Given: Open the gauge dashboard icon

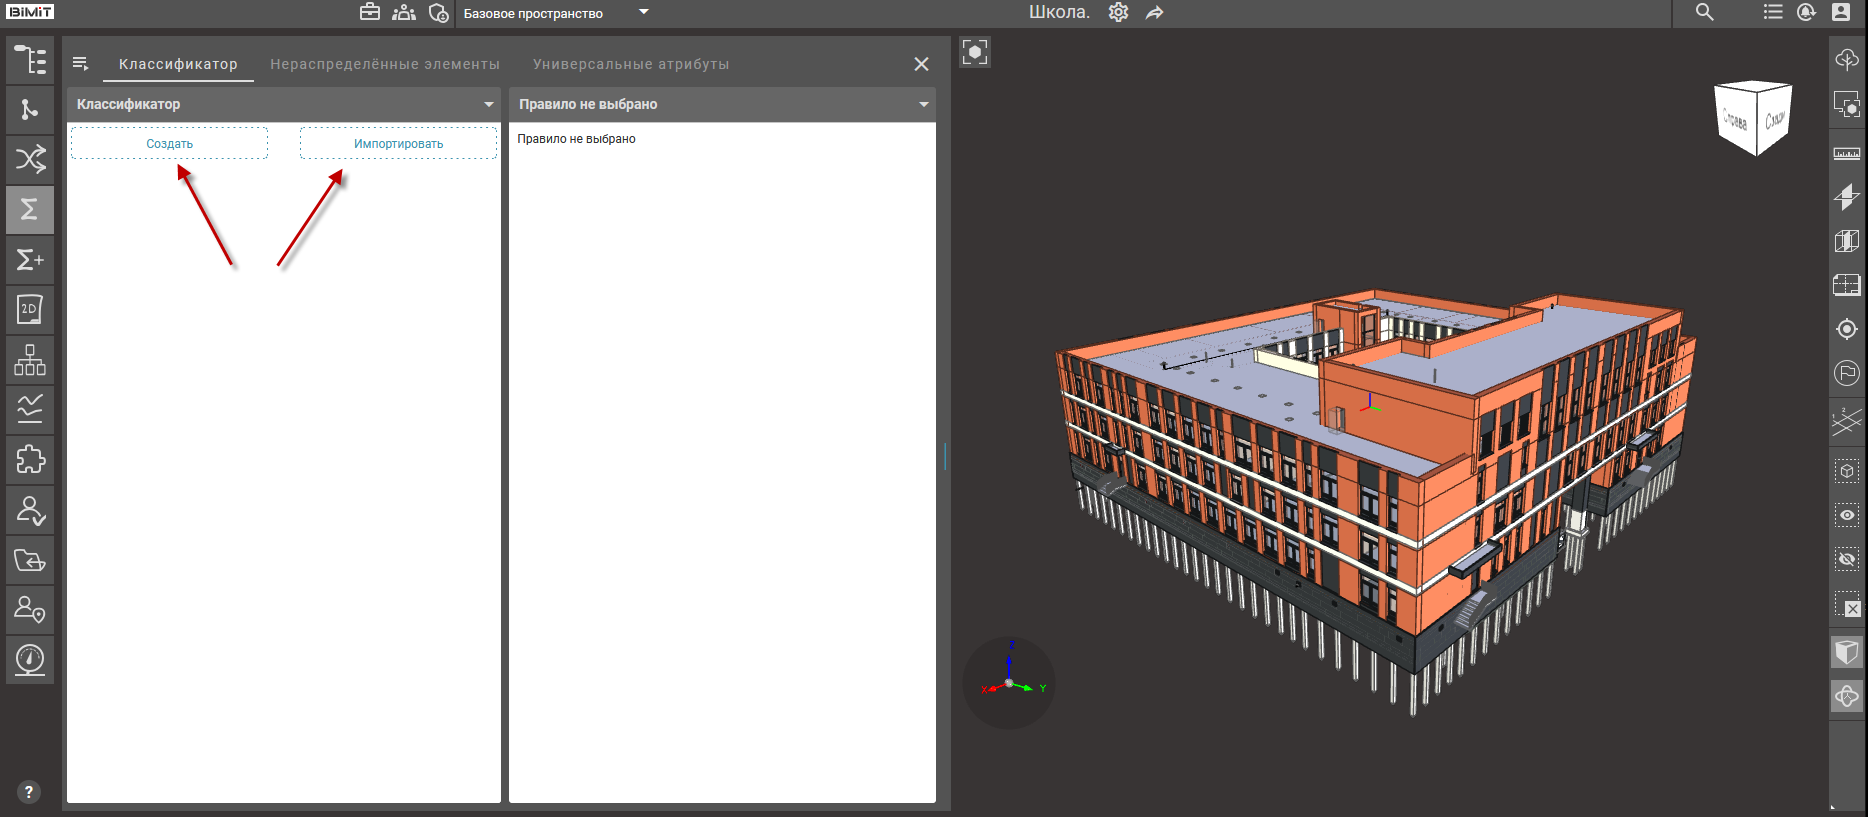Looking at the screenshot, I should pyautogui.click(x=30, y=660).
